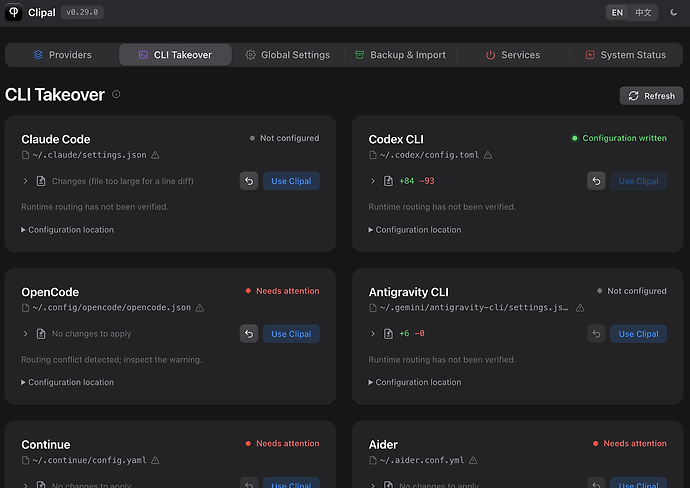The width and height of the screenshot is (690, 488).
Task: Click 'Routing conflict detected' message
Action: [112, 360]
